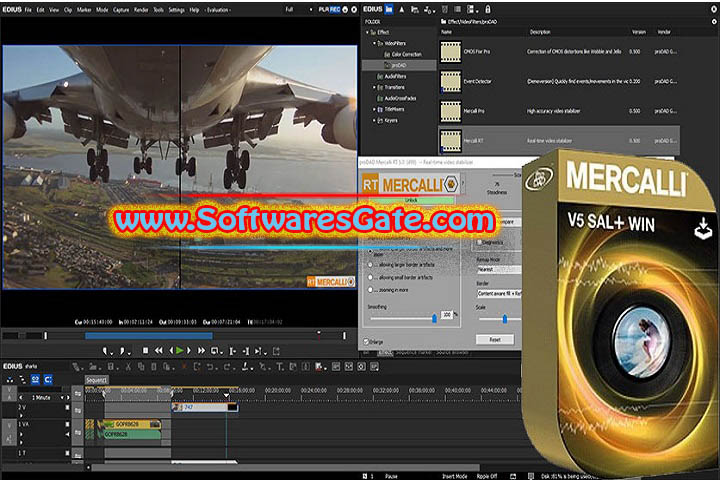Sort effects by Description column header
Image resolution: width=720 pixels, height=480 pixels.
540,32
